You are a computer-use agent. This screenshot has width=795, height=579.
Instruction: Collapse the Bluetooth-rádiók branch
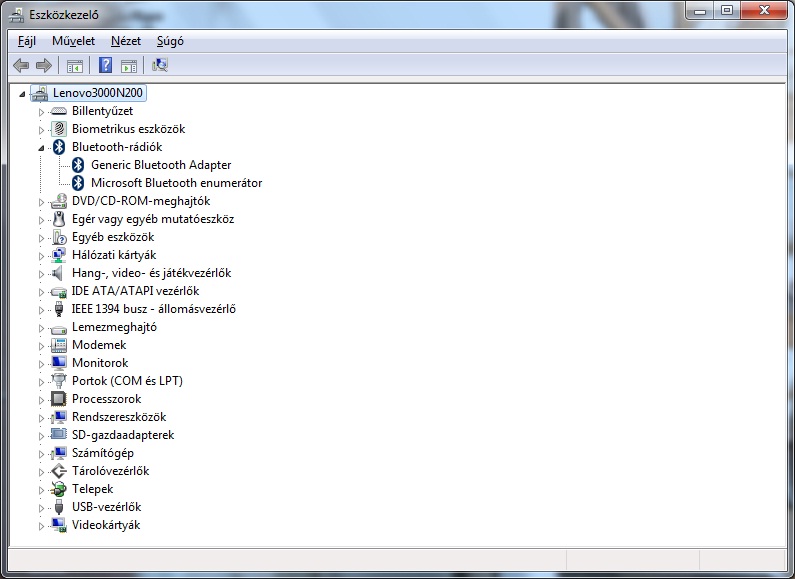41,148
